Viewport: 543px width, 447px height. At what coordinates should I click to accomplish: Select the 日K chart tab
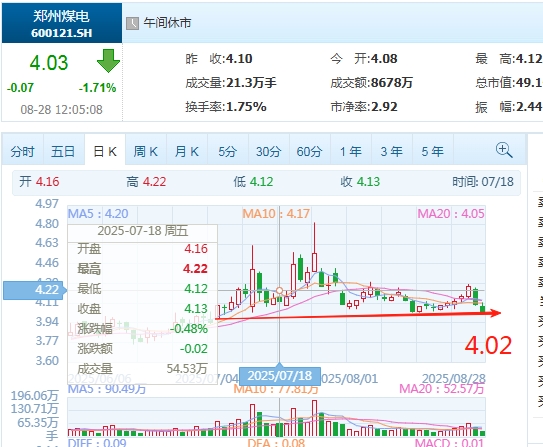105,152
